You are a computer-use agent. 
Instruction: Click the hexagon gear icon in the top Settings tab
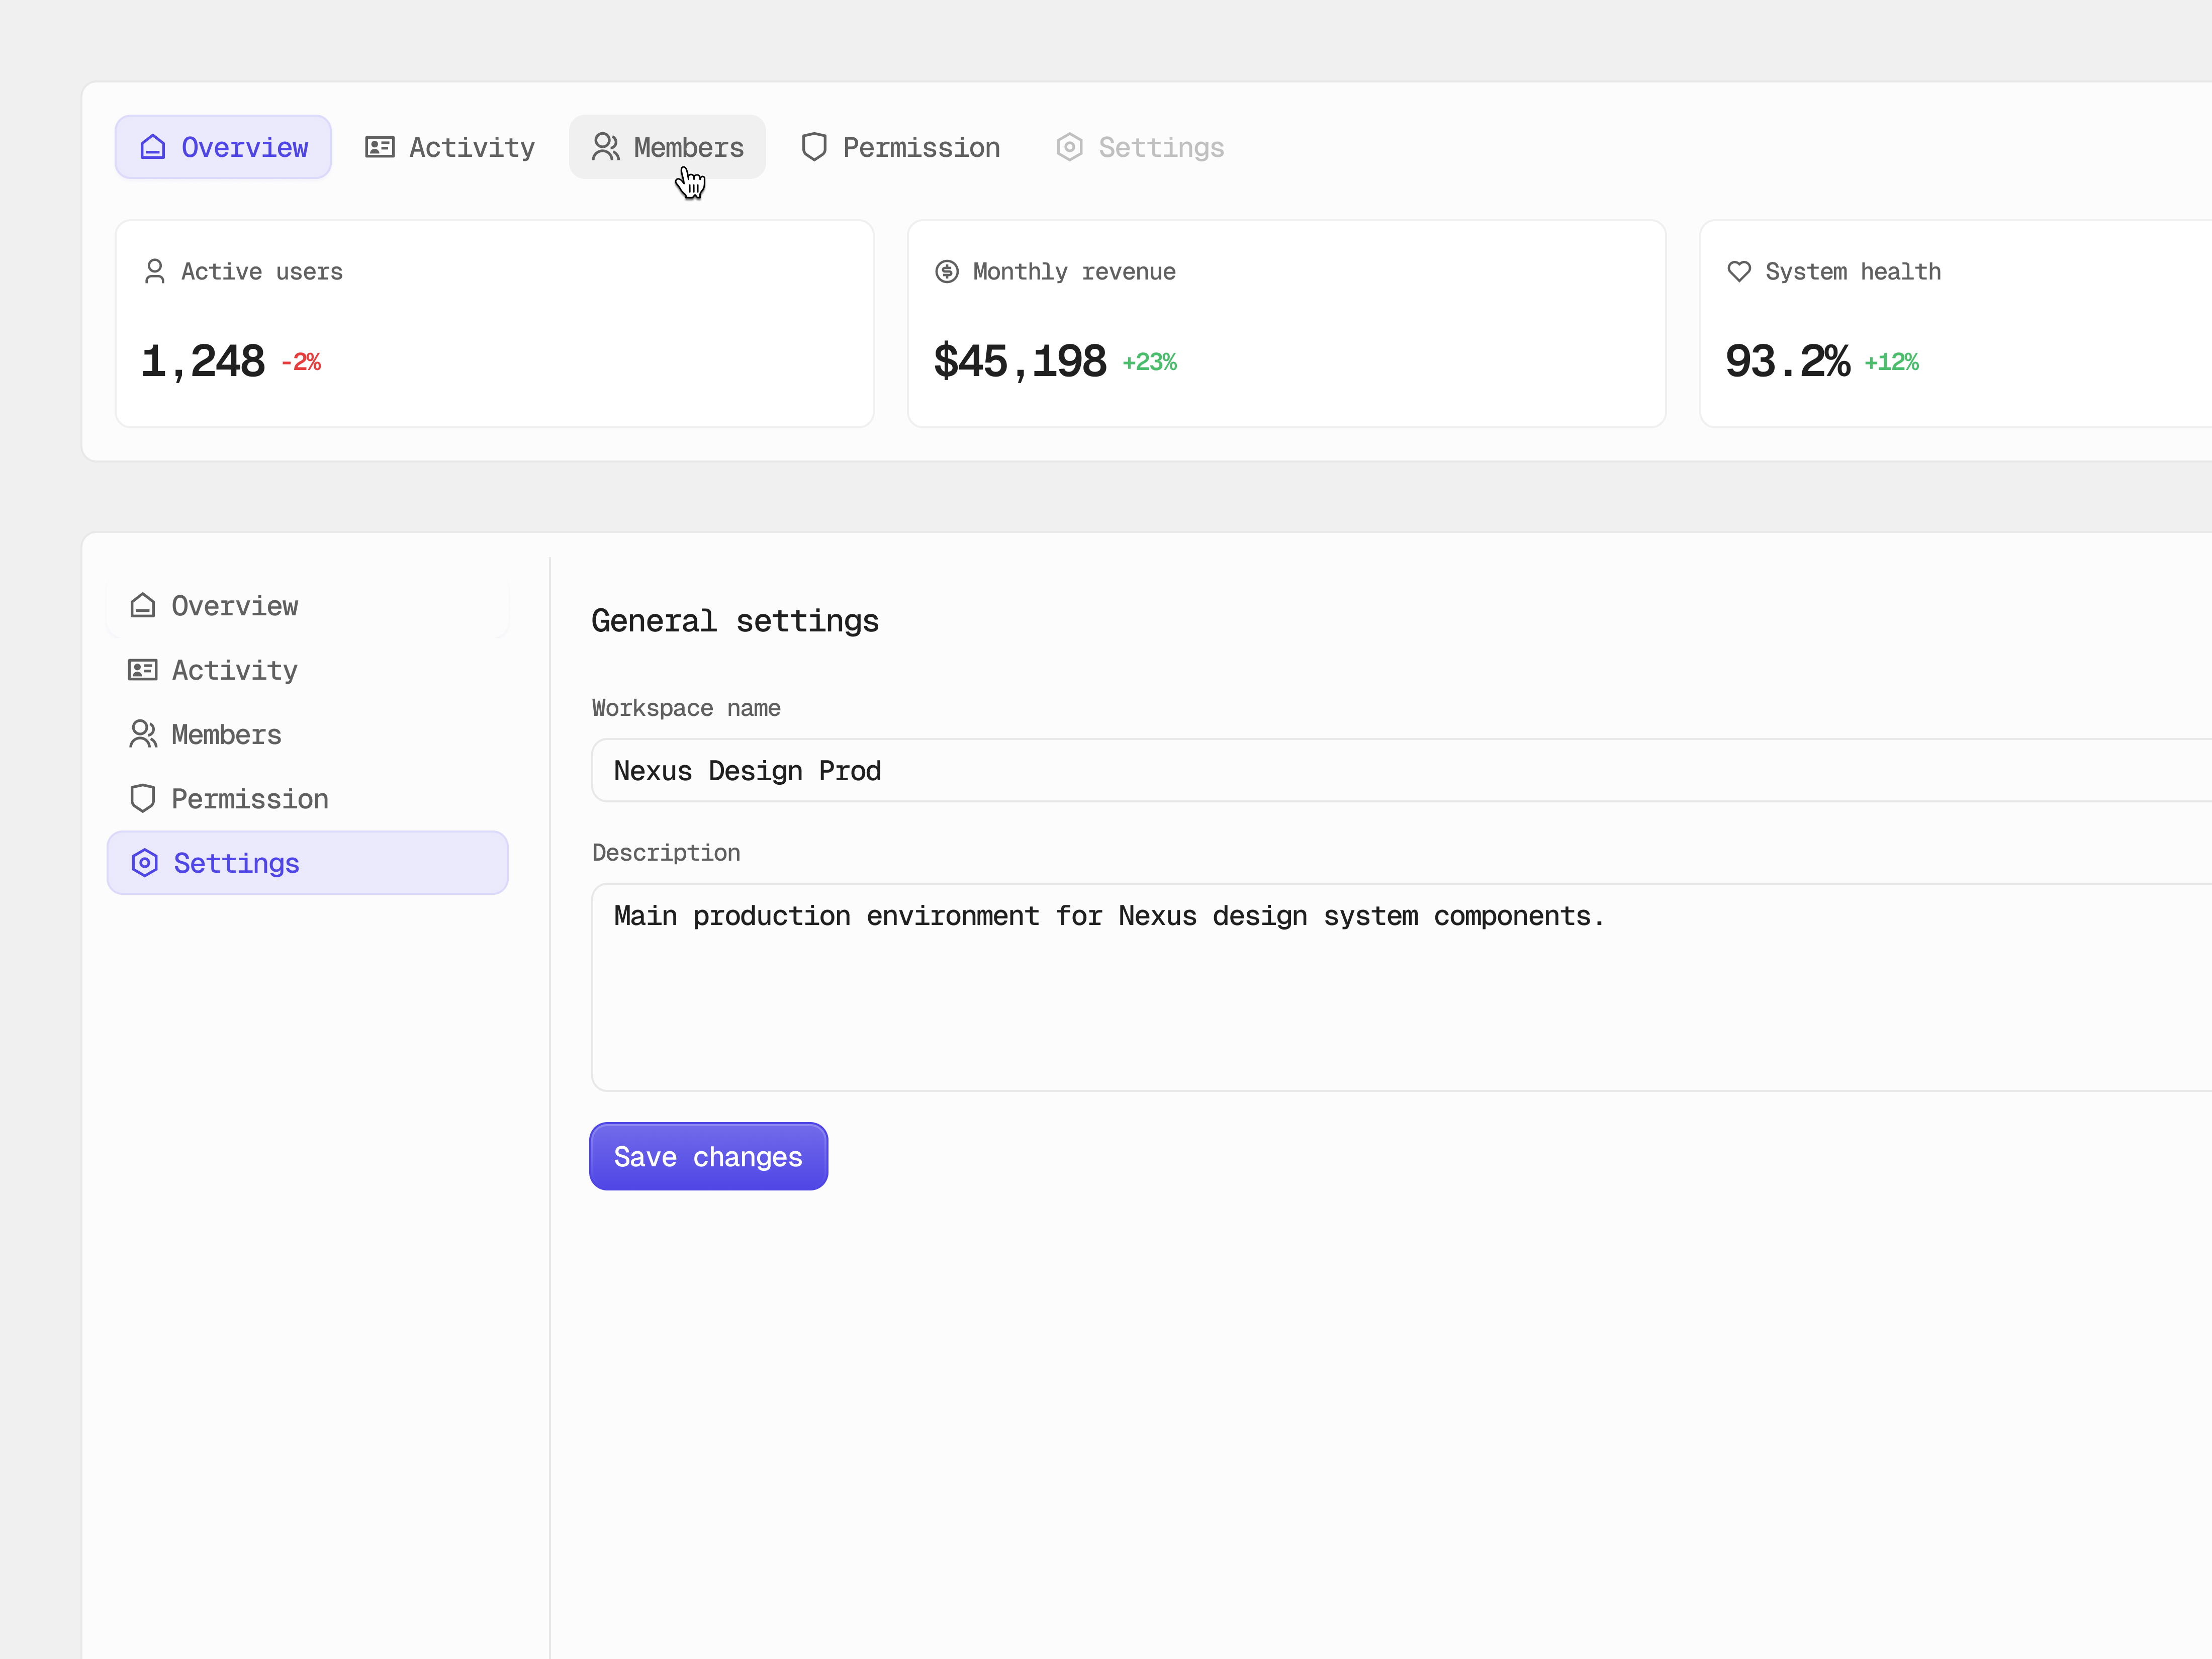[1070, 147]
